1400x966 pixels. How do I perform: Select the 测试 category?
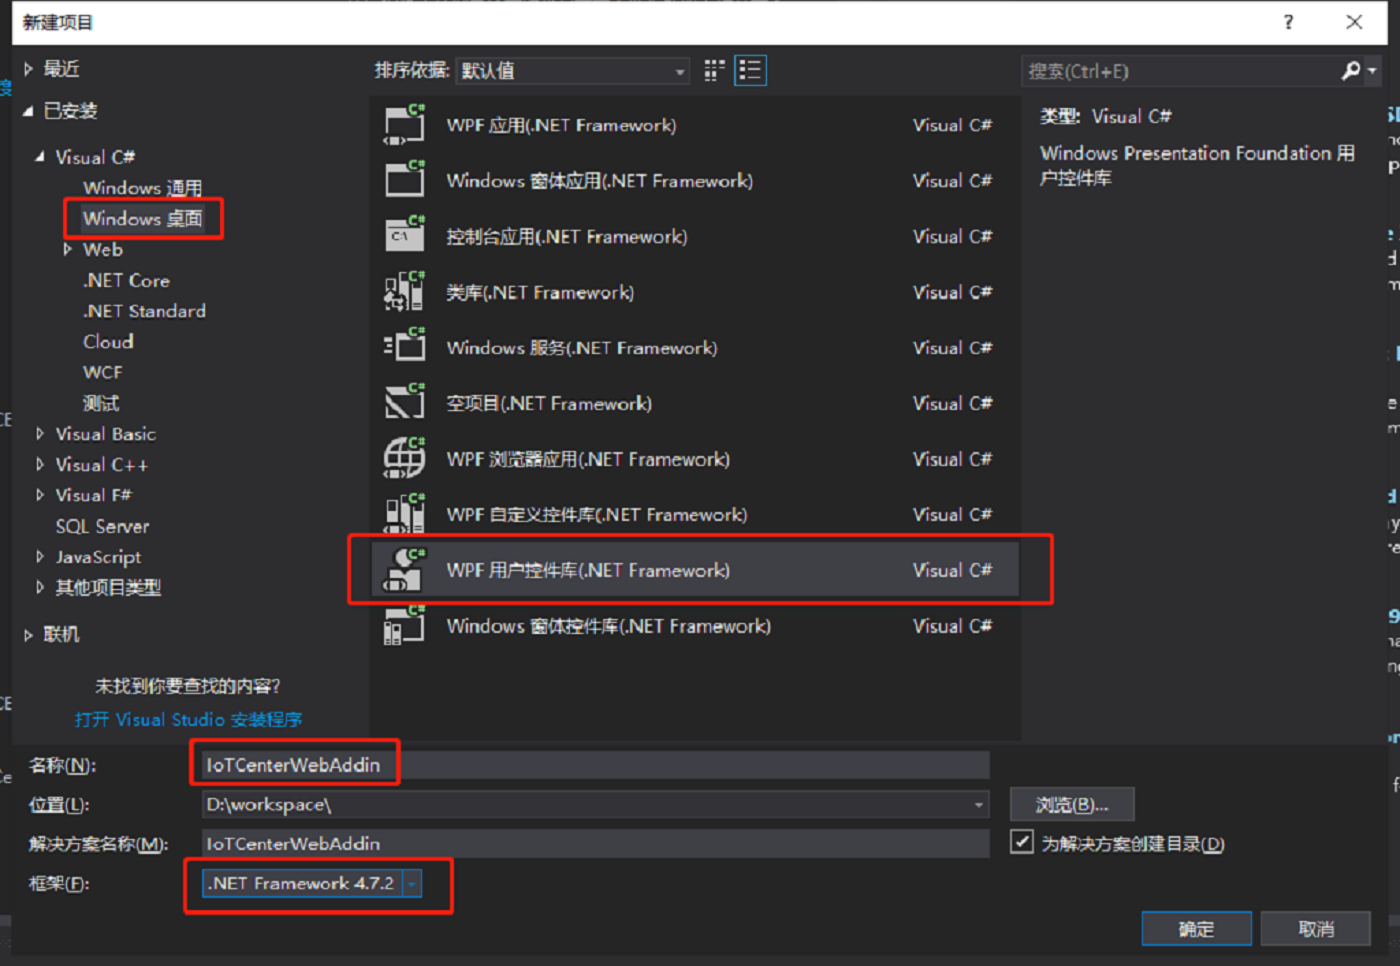point(101,403)
